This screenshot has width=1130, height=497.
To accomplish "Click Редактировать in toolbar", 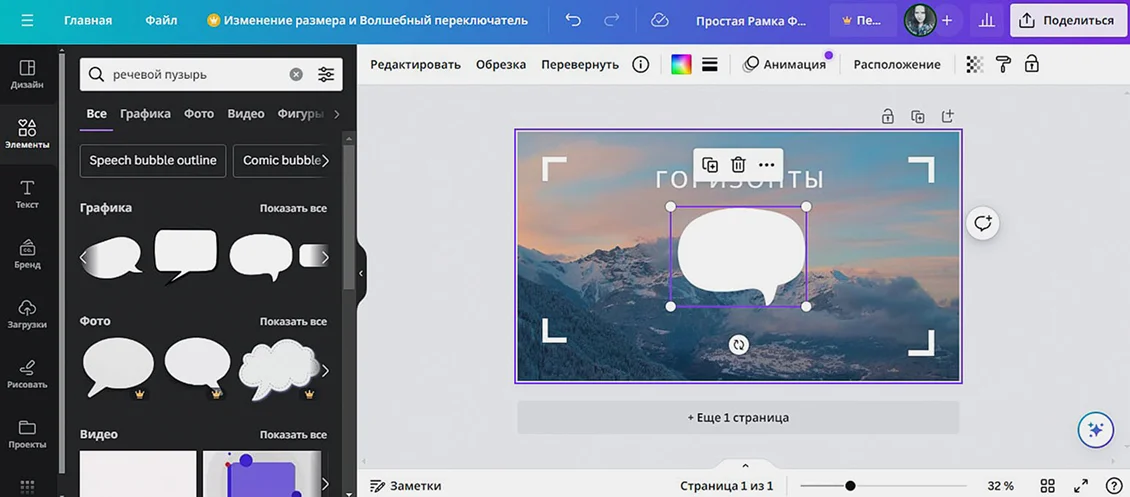I will click(415, 64).
